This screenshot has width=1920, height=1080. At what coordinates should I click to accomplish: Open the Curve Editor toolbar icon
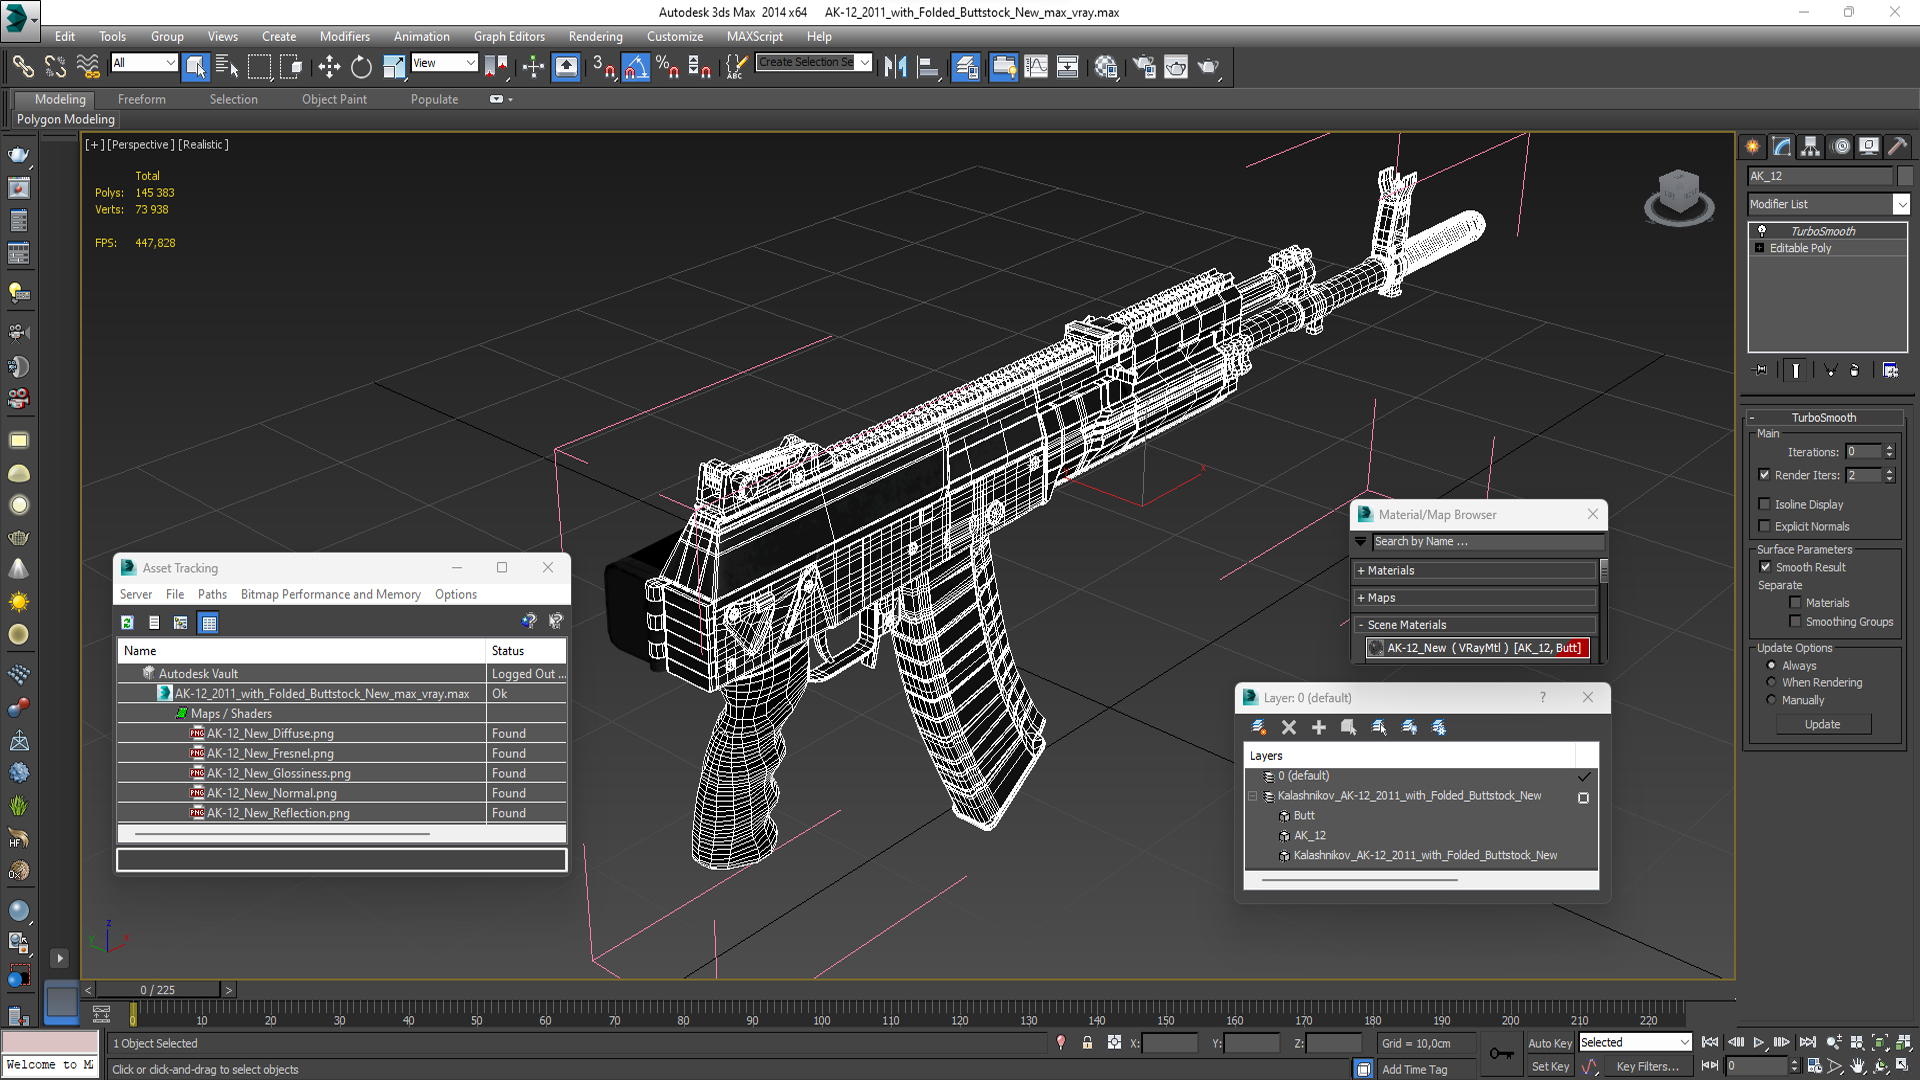[1036, 67]
